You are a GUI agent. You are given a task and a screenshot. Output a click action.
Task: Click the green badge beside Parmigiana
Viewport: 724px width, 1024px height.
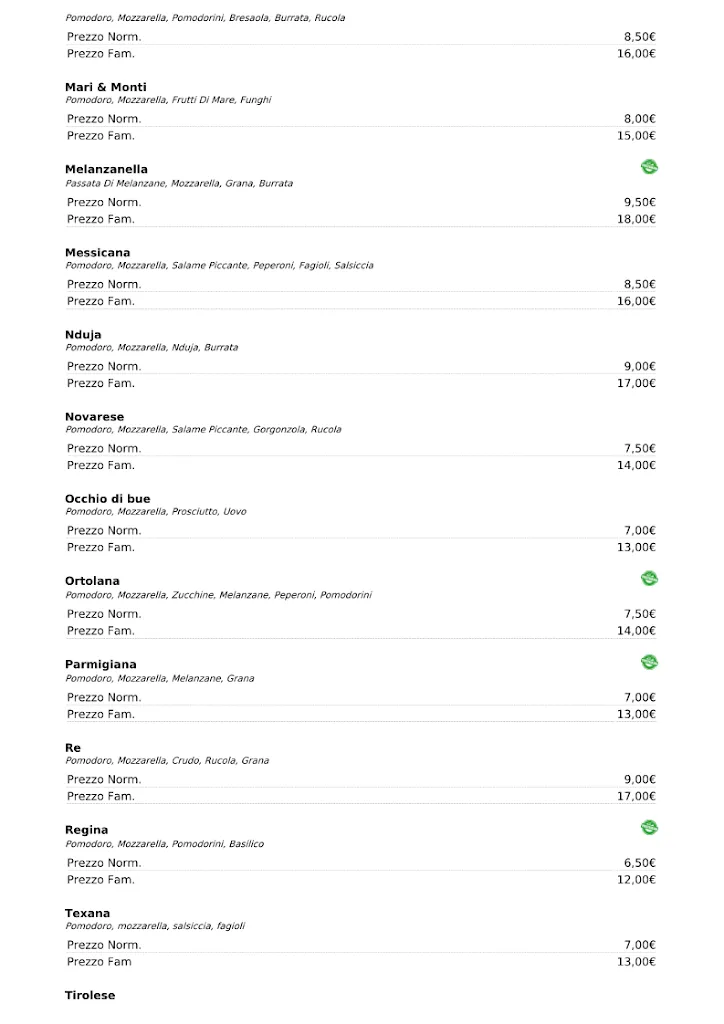(x=649, y=662)
